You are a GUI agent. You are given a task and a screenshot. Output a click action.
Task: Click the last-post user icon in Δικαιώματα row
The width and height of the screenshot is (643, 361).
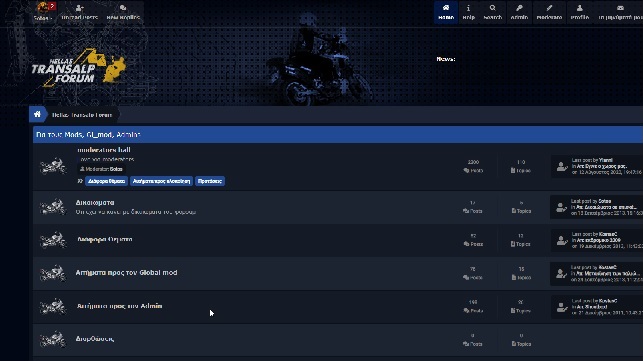[561, 207]
